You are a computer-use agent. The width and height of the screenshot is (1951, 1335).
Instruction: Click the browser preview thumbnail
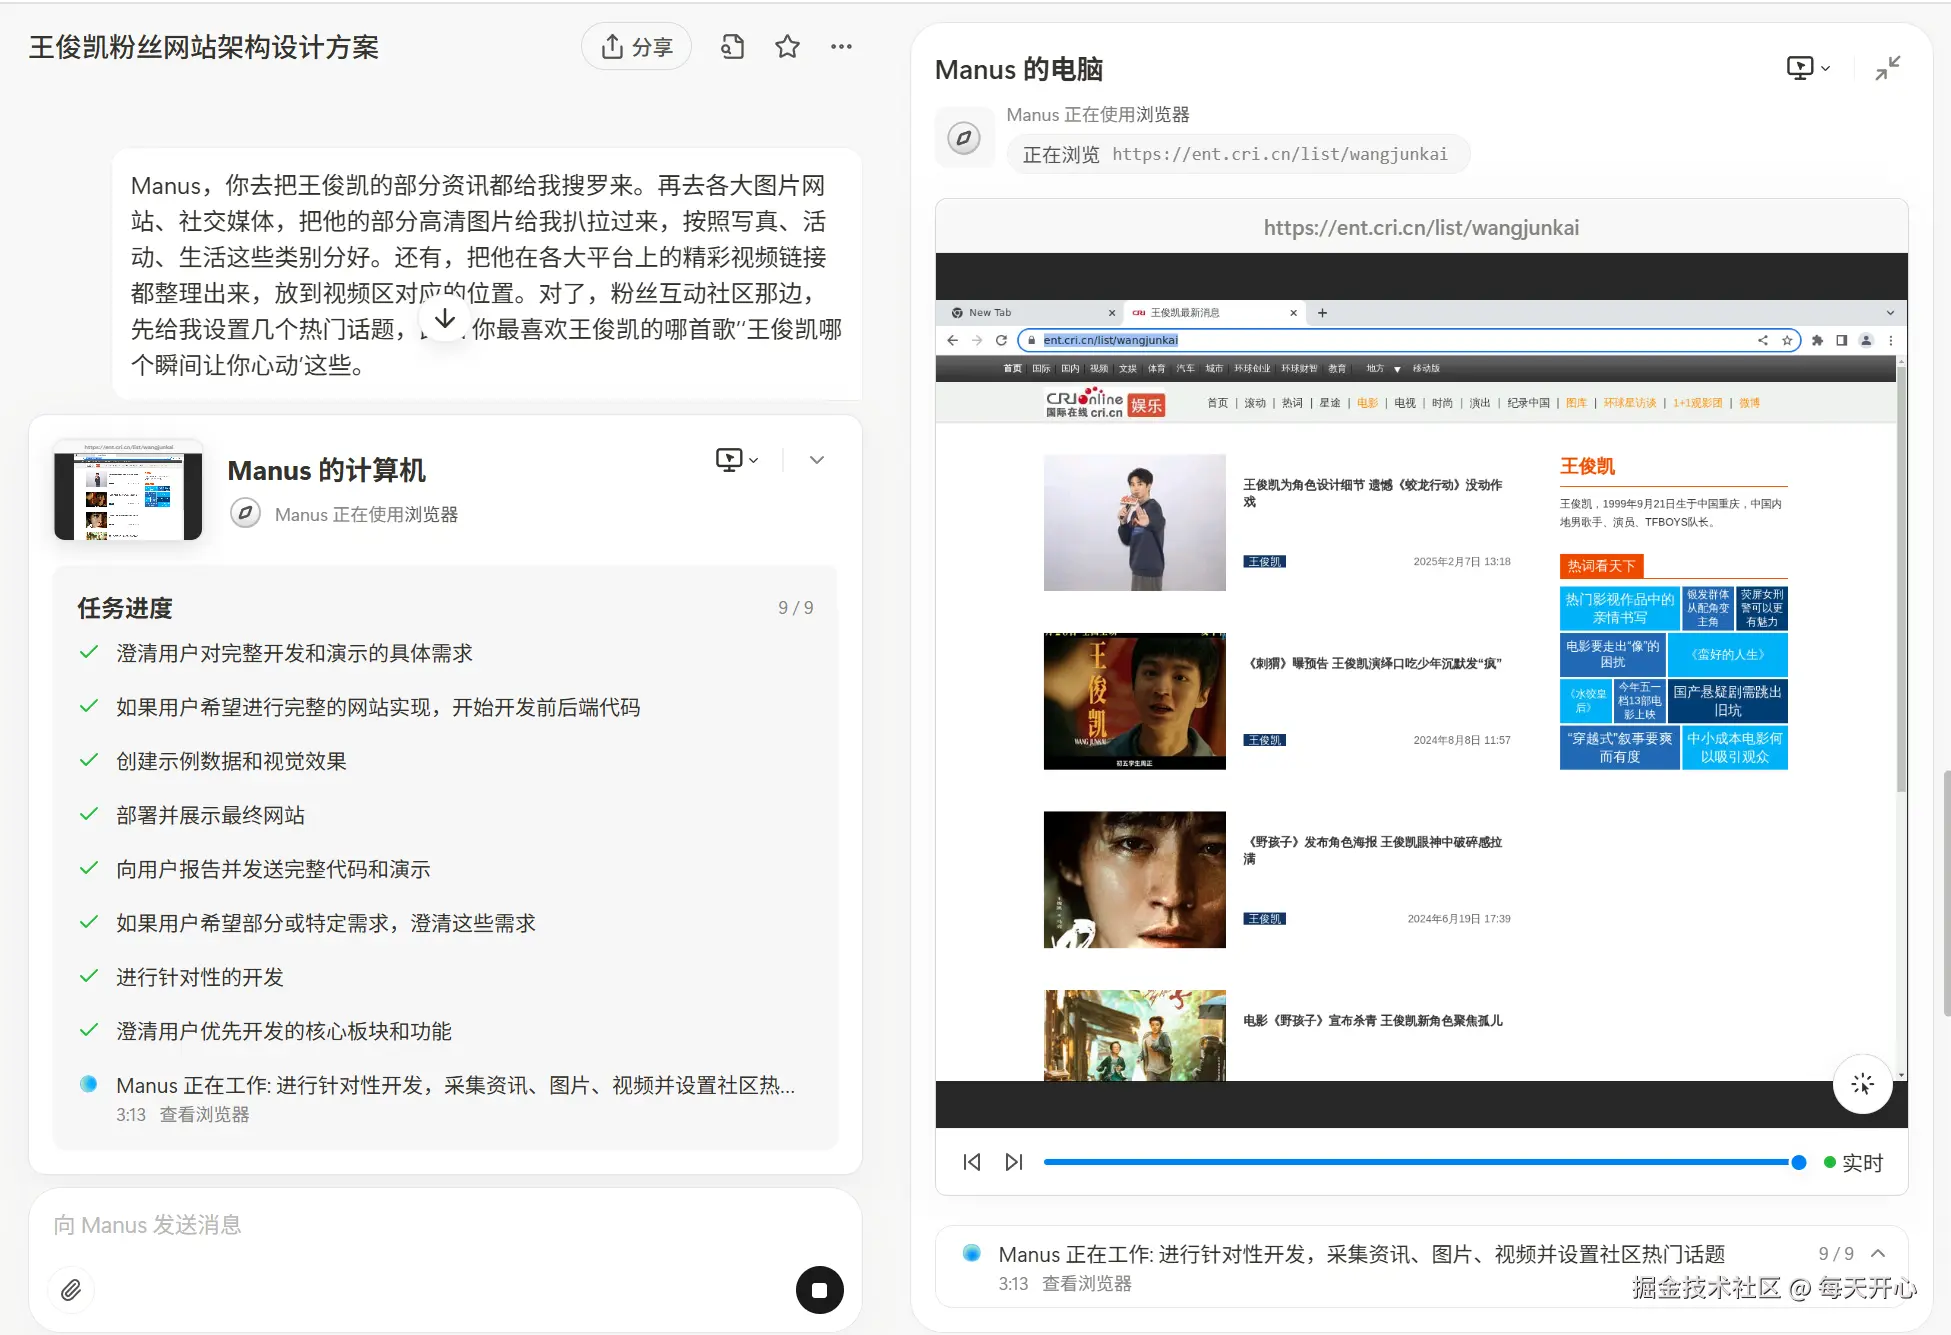click(x=128, y=491)
